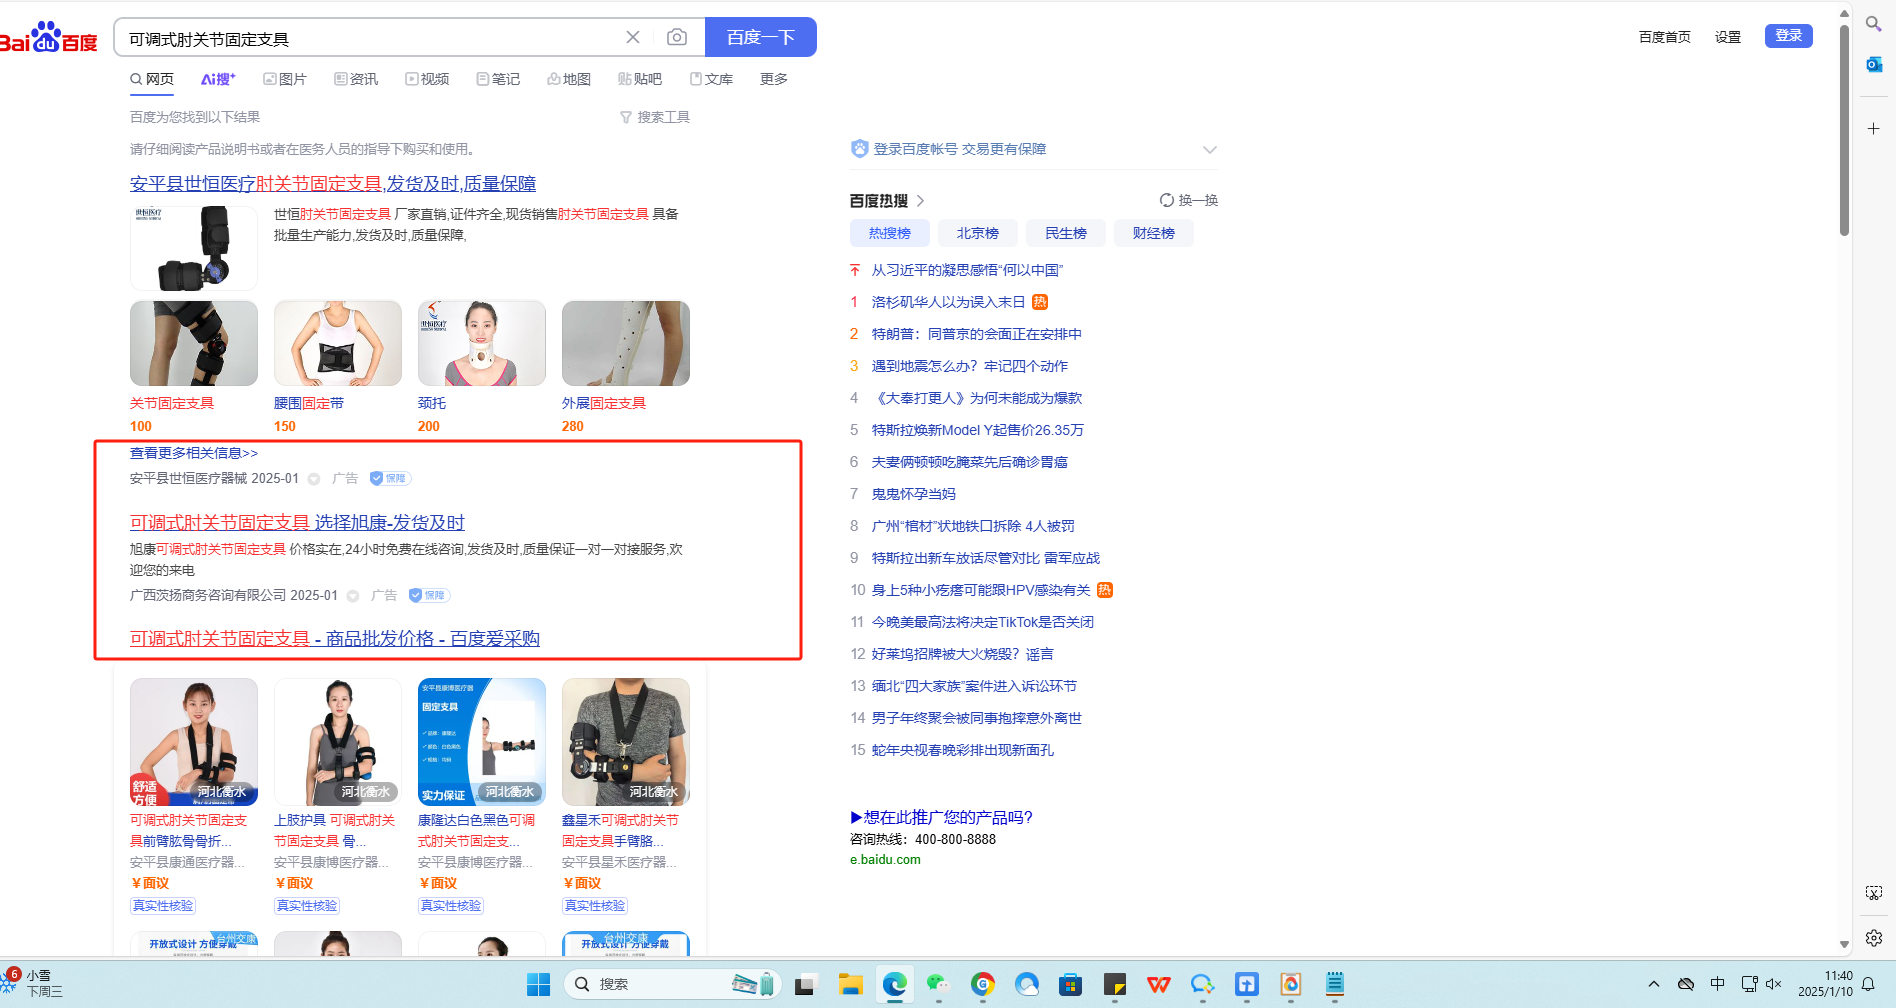Switch to the 贴吧 tab
The image size is (1896, 1008).
pyautogui.click(x=640, y=79)
